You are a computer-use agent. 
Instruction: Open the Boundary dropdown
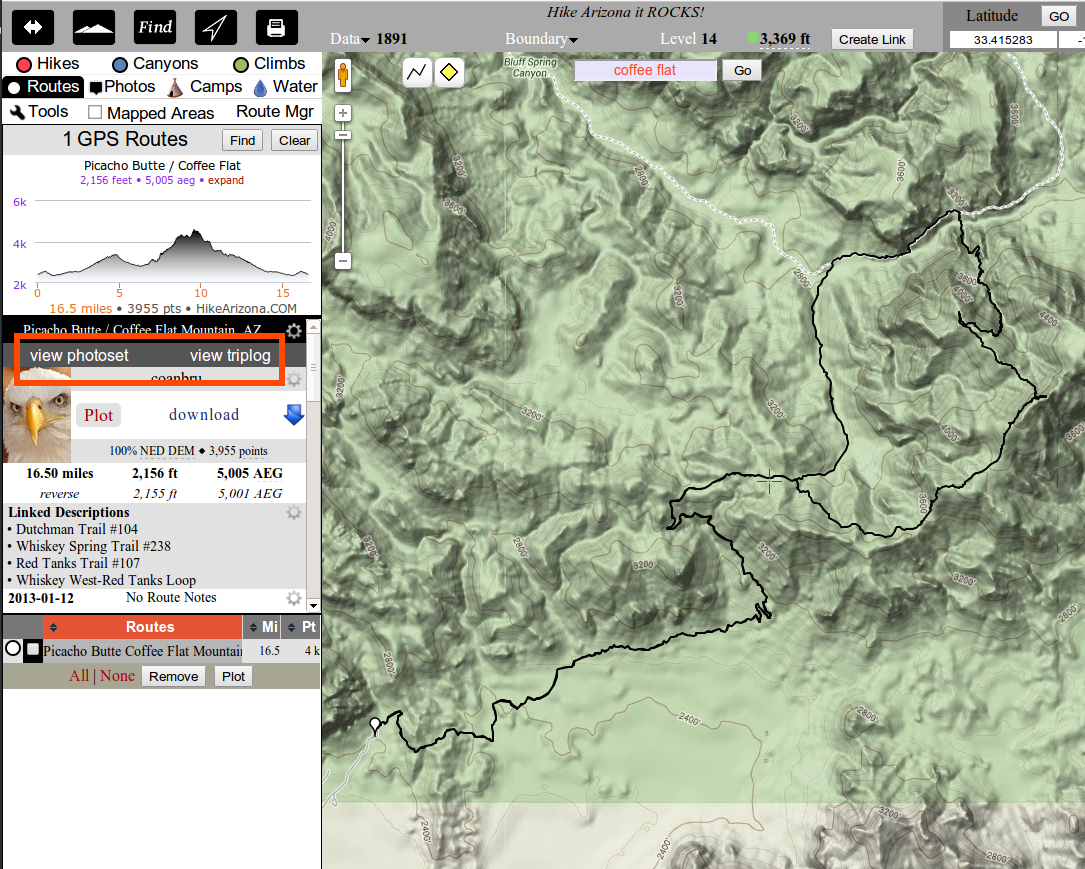pyautogui.click(x=541, y=39)
